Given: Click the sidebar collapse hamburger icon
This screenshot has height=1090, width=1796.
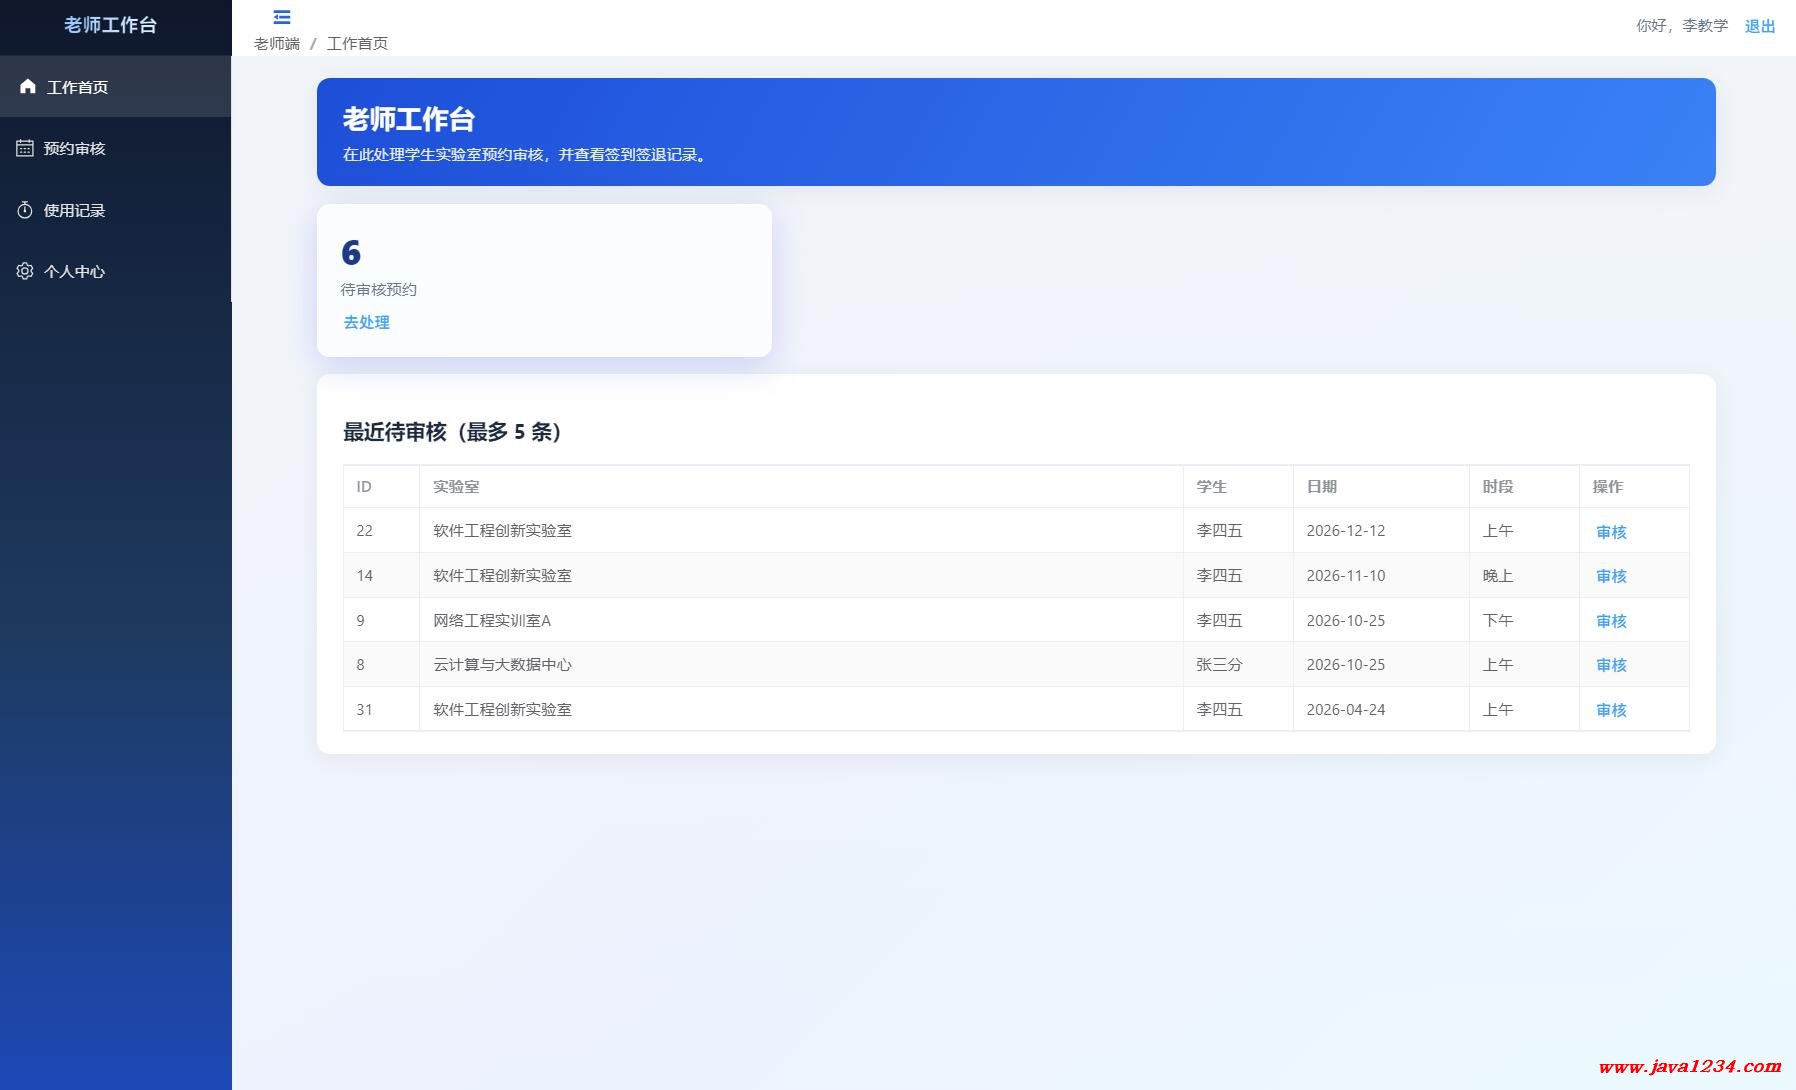Looking at the screenshot, I should 282,17.
